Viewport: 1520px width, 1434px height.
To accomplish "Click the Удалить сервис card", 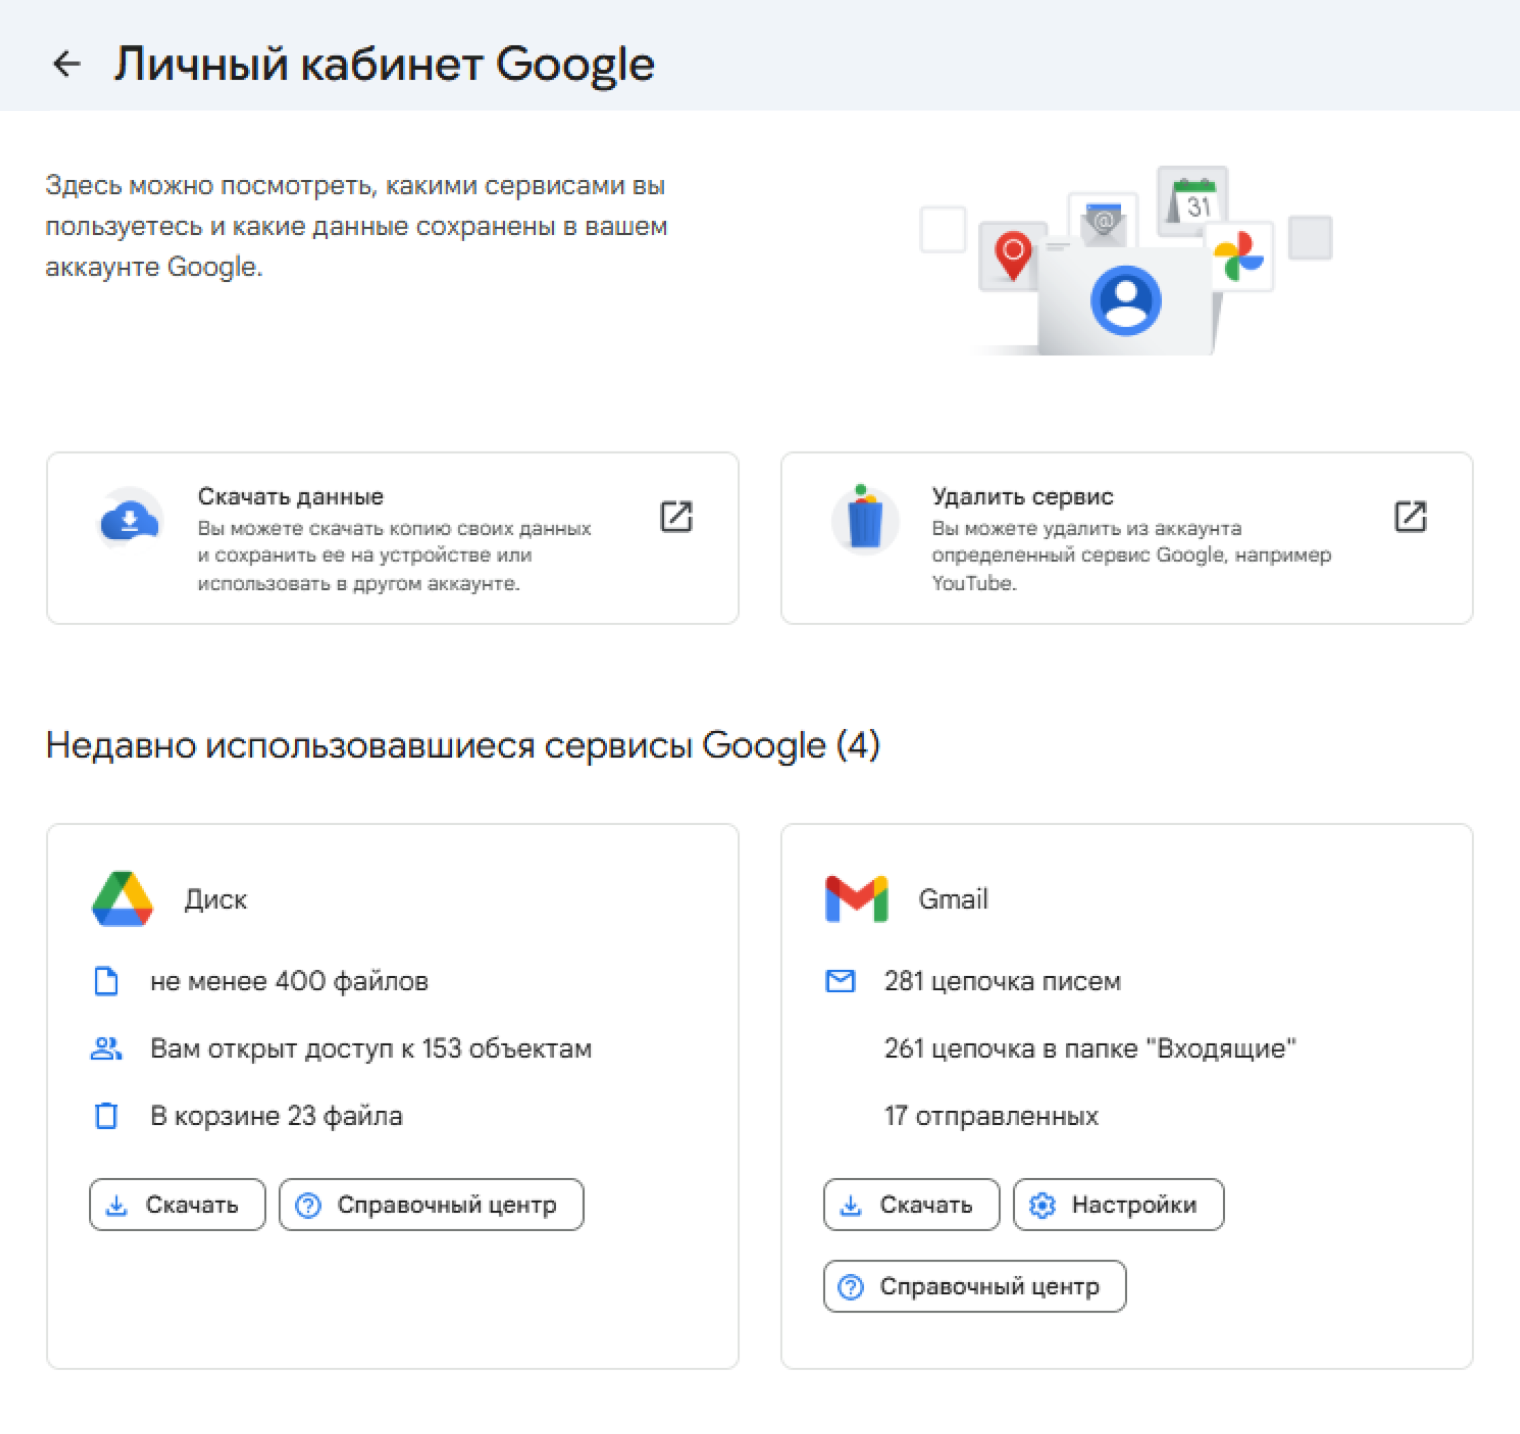I will 1127,538.
